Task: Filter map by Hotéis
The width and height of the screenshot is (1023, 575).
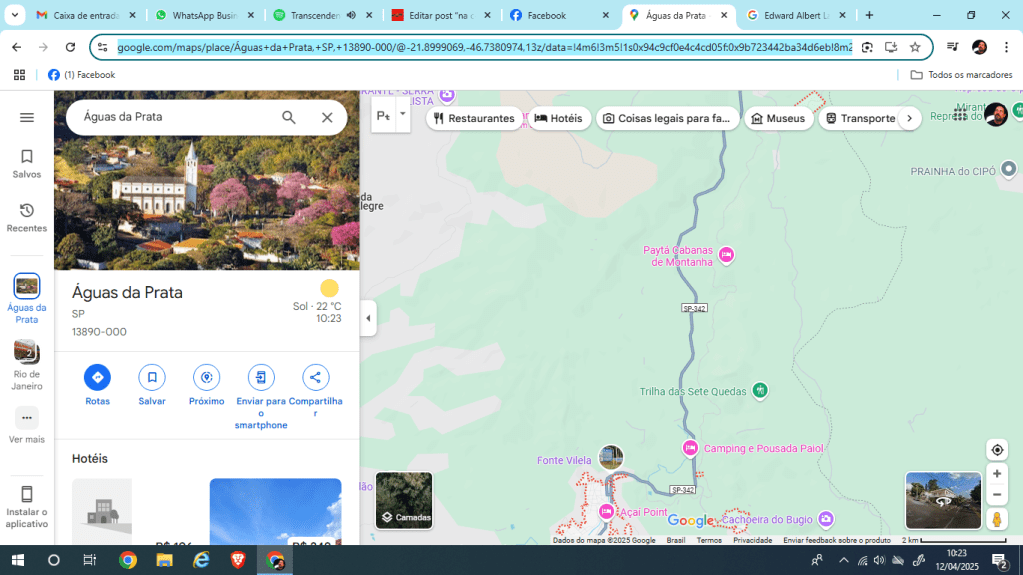Action: 558,118
